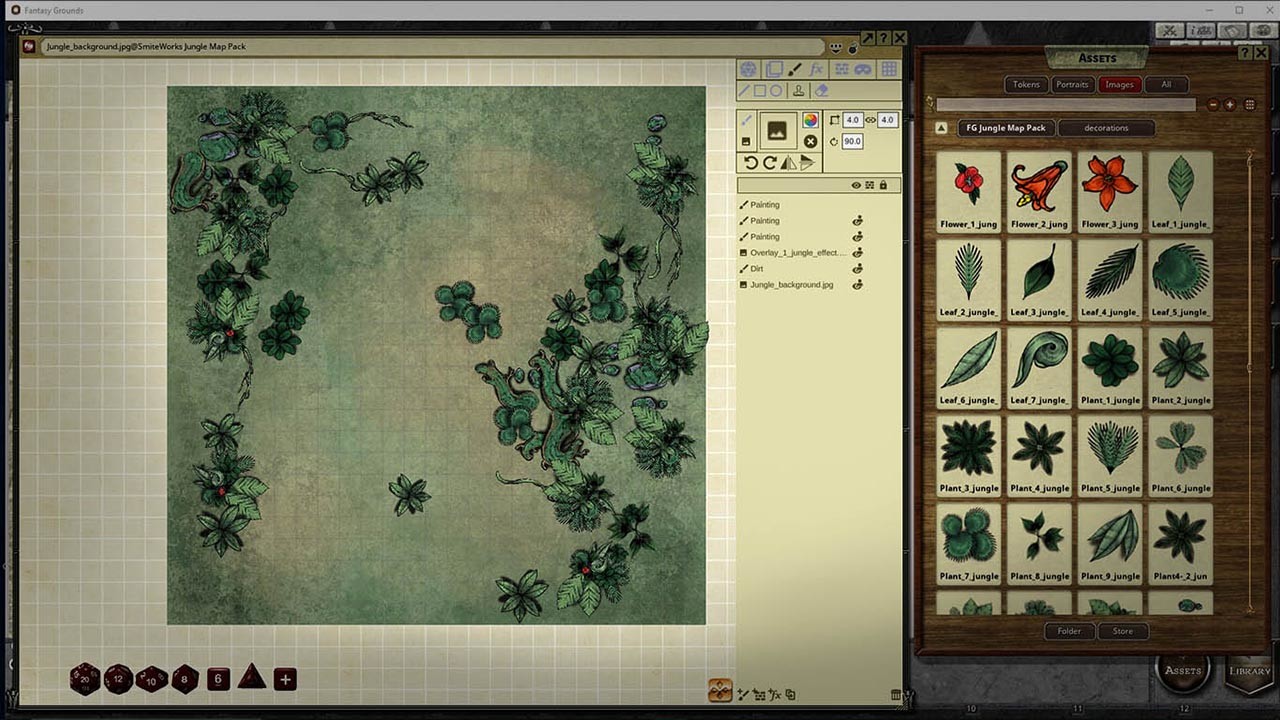Open the FG Jungle Map Pack folder
Image resolution: width=1280 pixels, height=720 pixels.
[x=1004, y=128]
